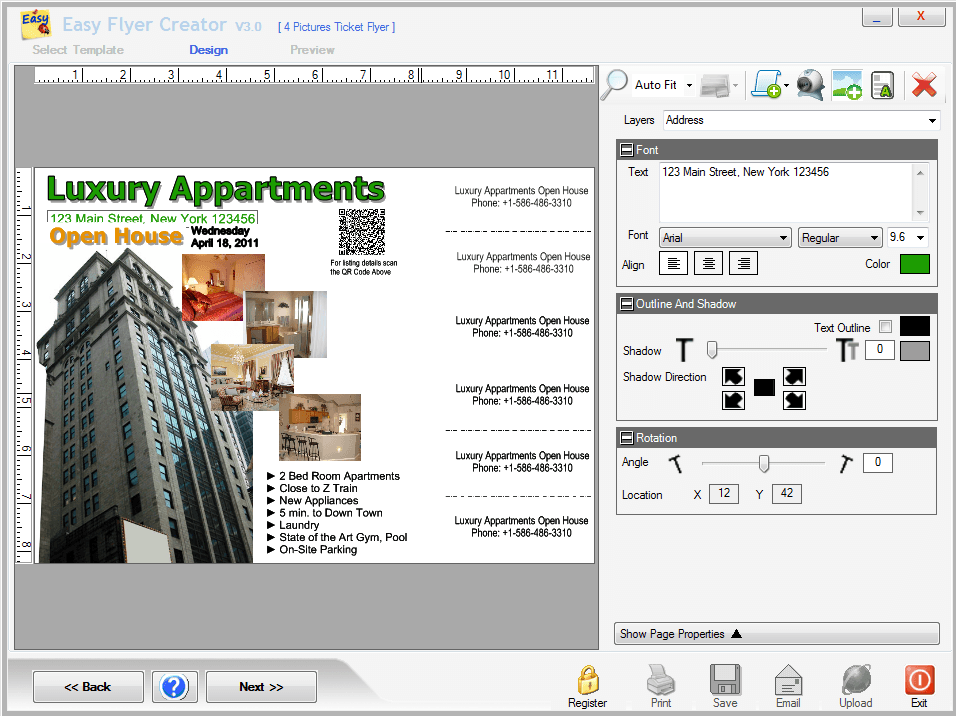Click the rotate clockwise T icon
This screenshot has width=956, height=716.
coord(846,464)
